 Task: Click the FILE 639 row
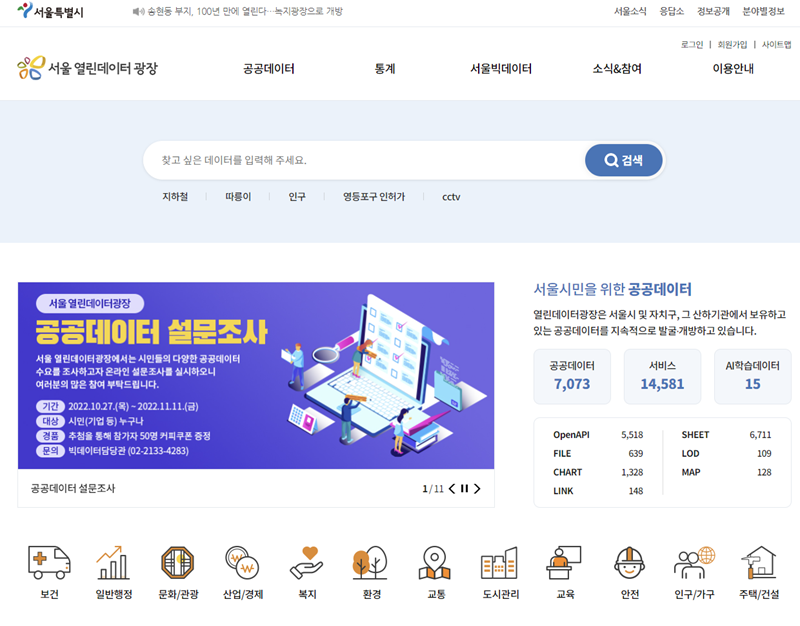pos(598,454)
